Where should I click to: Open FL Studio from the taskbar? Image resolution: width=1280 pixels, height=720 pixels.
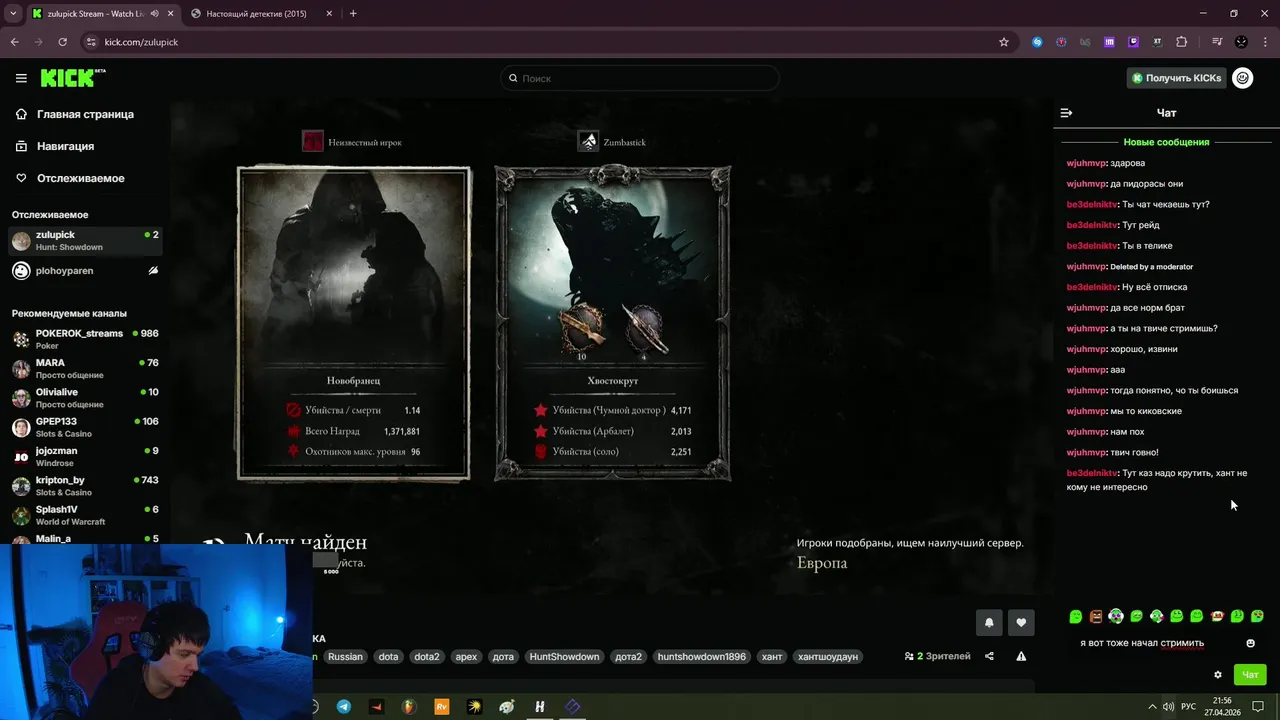(409, 706)
